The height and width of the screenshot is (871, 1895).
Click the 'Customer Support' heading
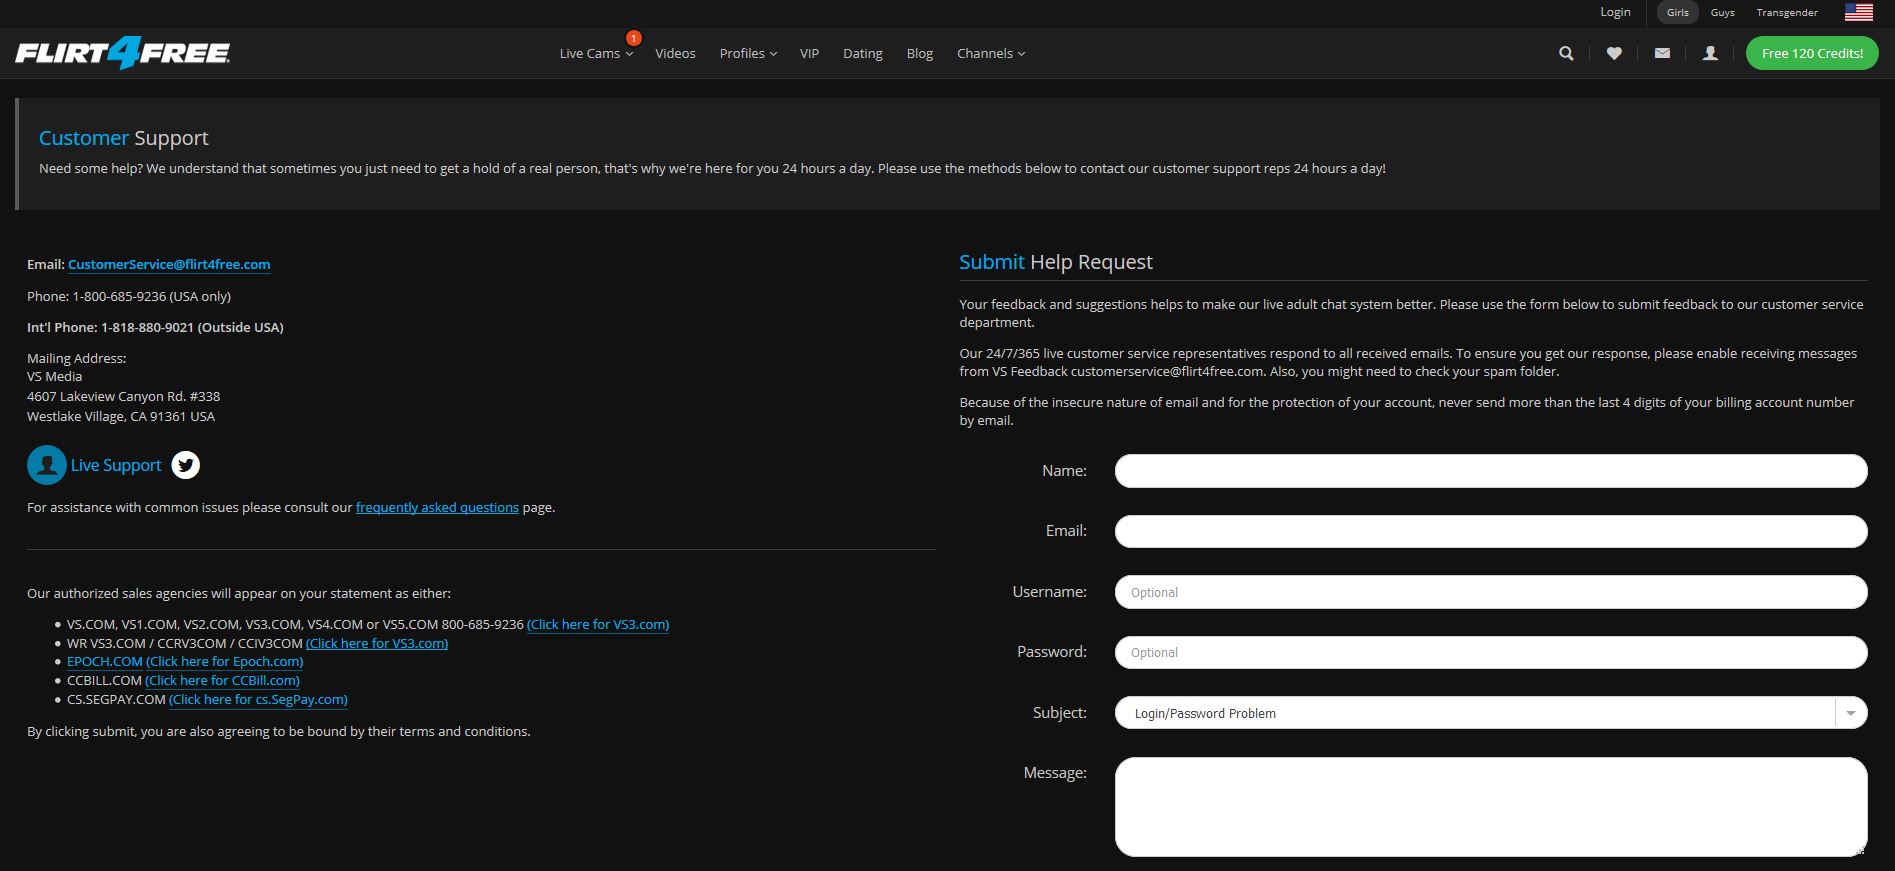pyautogui.click(x=124, y=138)
